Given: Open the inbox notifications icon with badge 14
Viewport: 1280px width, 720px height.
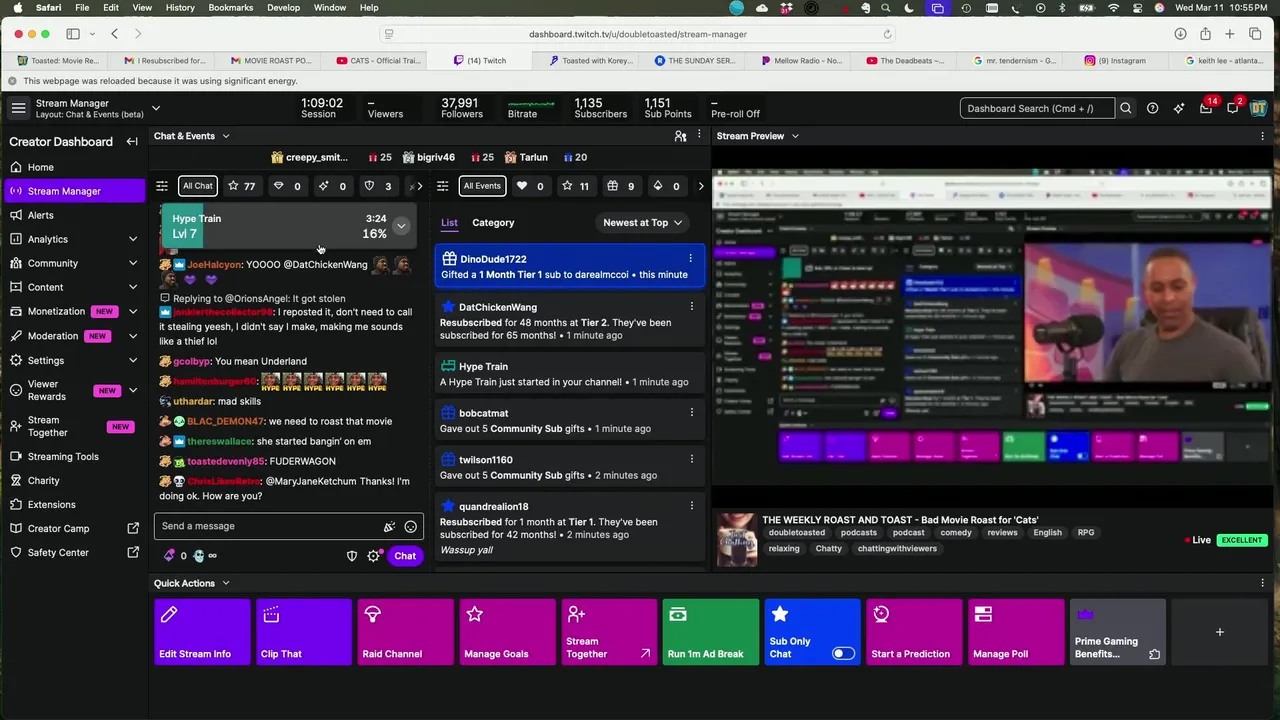Looking at the screenshot, I should point(1207,107).
